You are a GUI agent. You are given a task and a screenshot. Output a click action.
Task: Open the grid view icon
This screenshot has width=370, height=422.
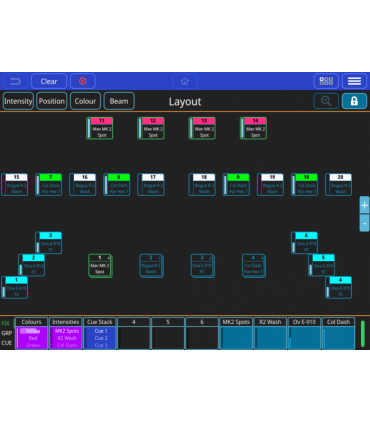[326, 81]
